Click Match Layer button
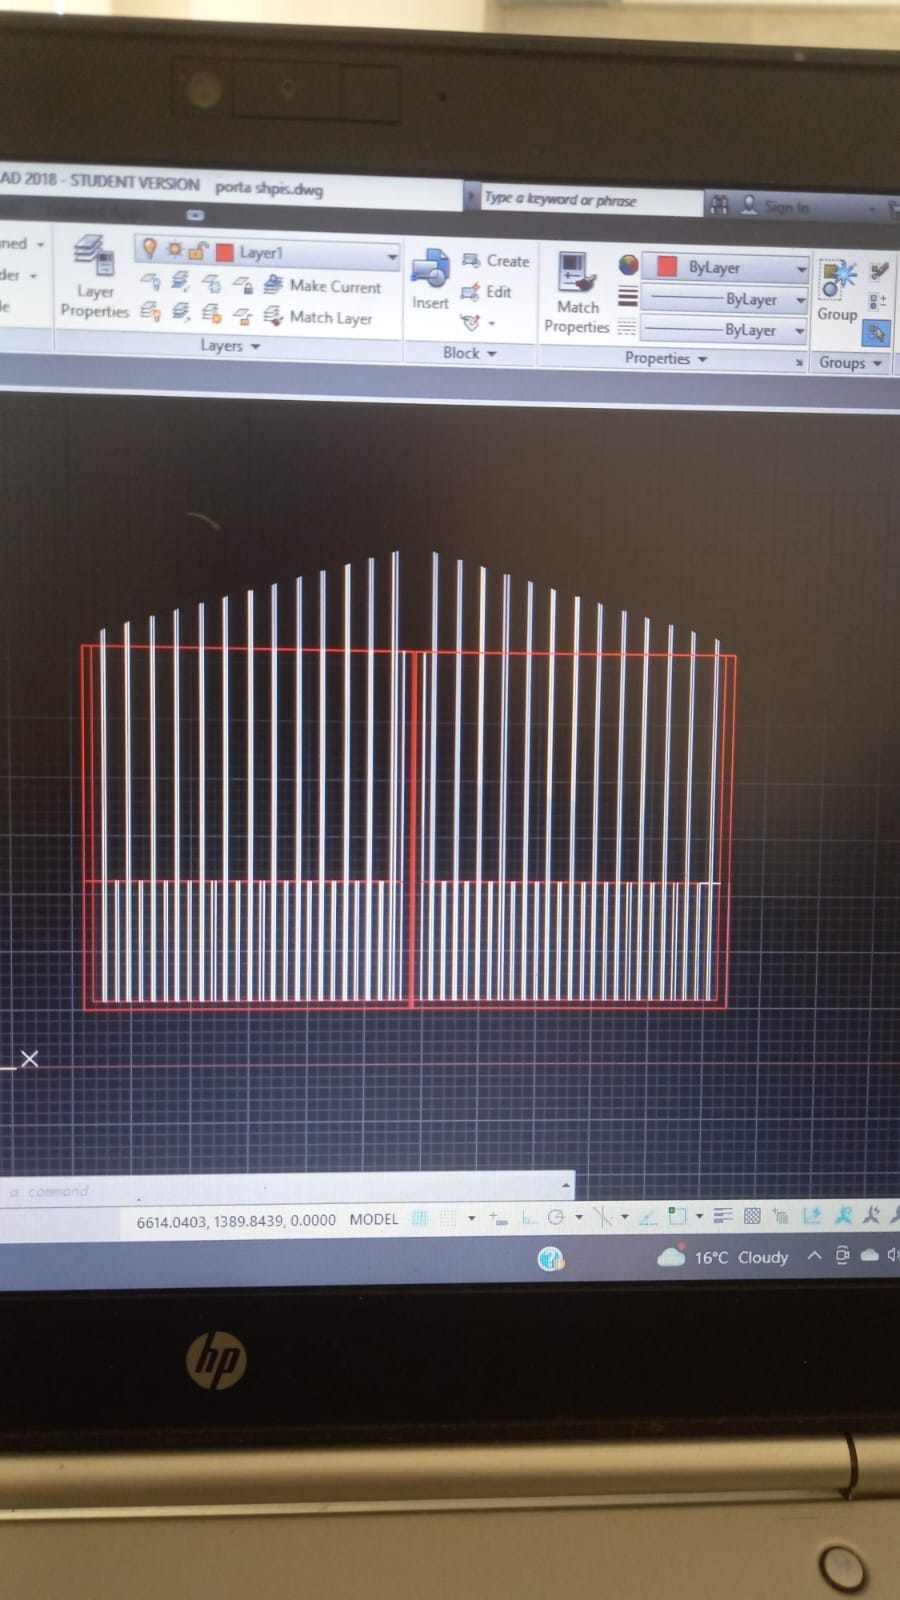This screenshot has width=900, height=1600. click(317, 317)
